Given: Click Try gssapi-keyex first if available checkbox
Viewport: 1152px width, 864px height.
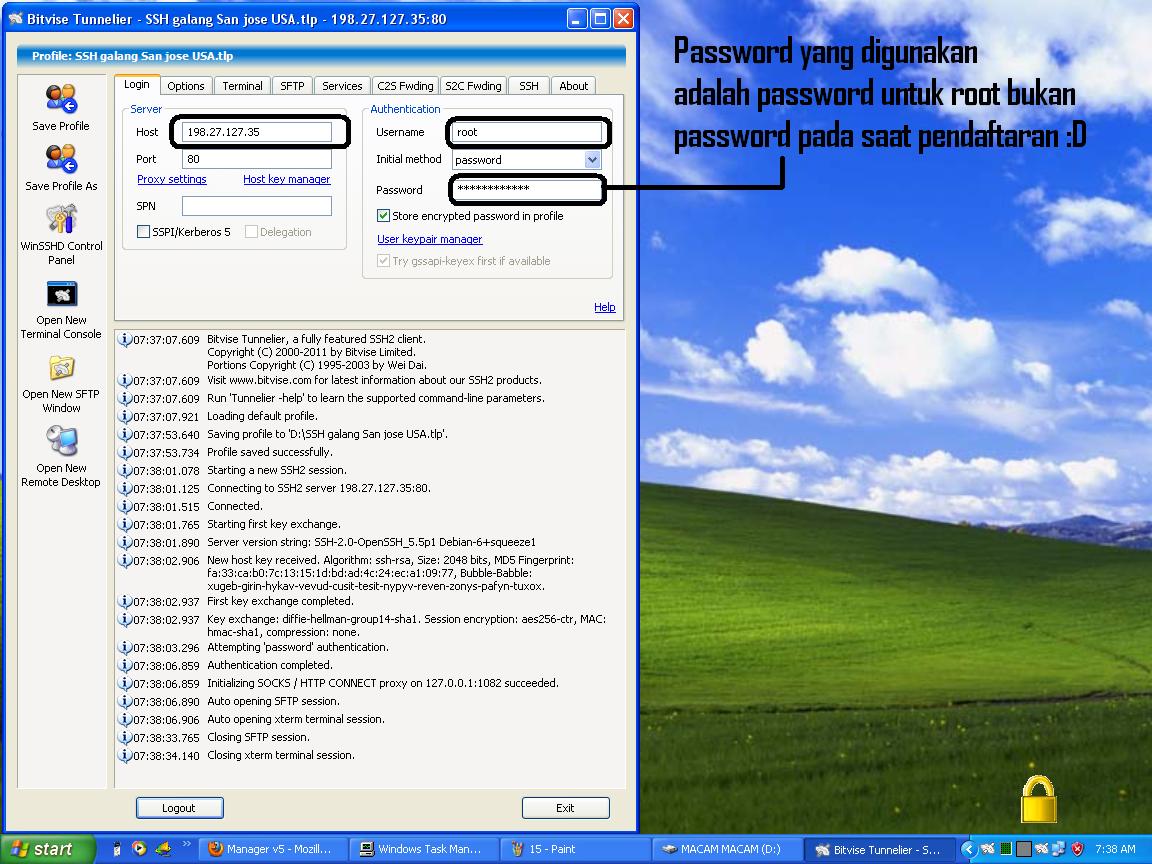Looking at the screenshot, I should [383, 261].
